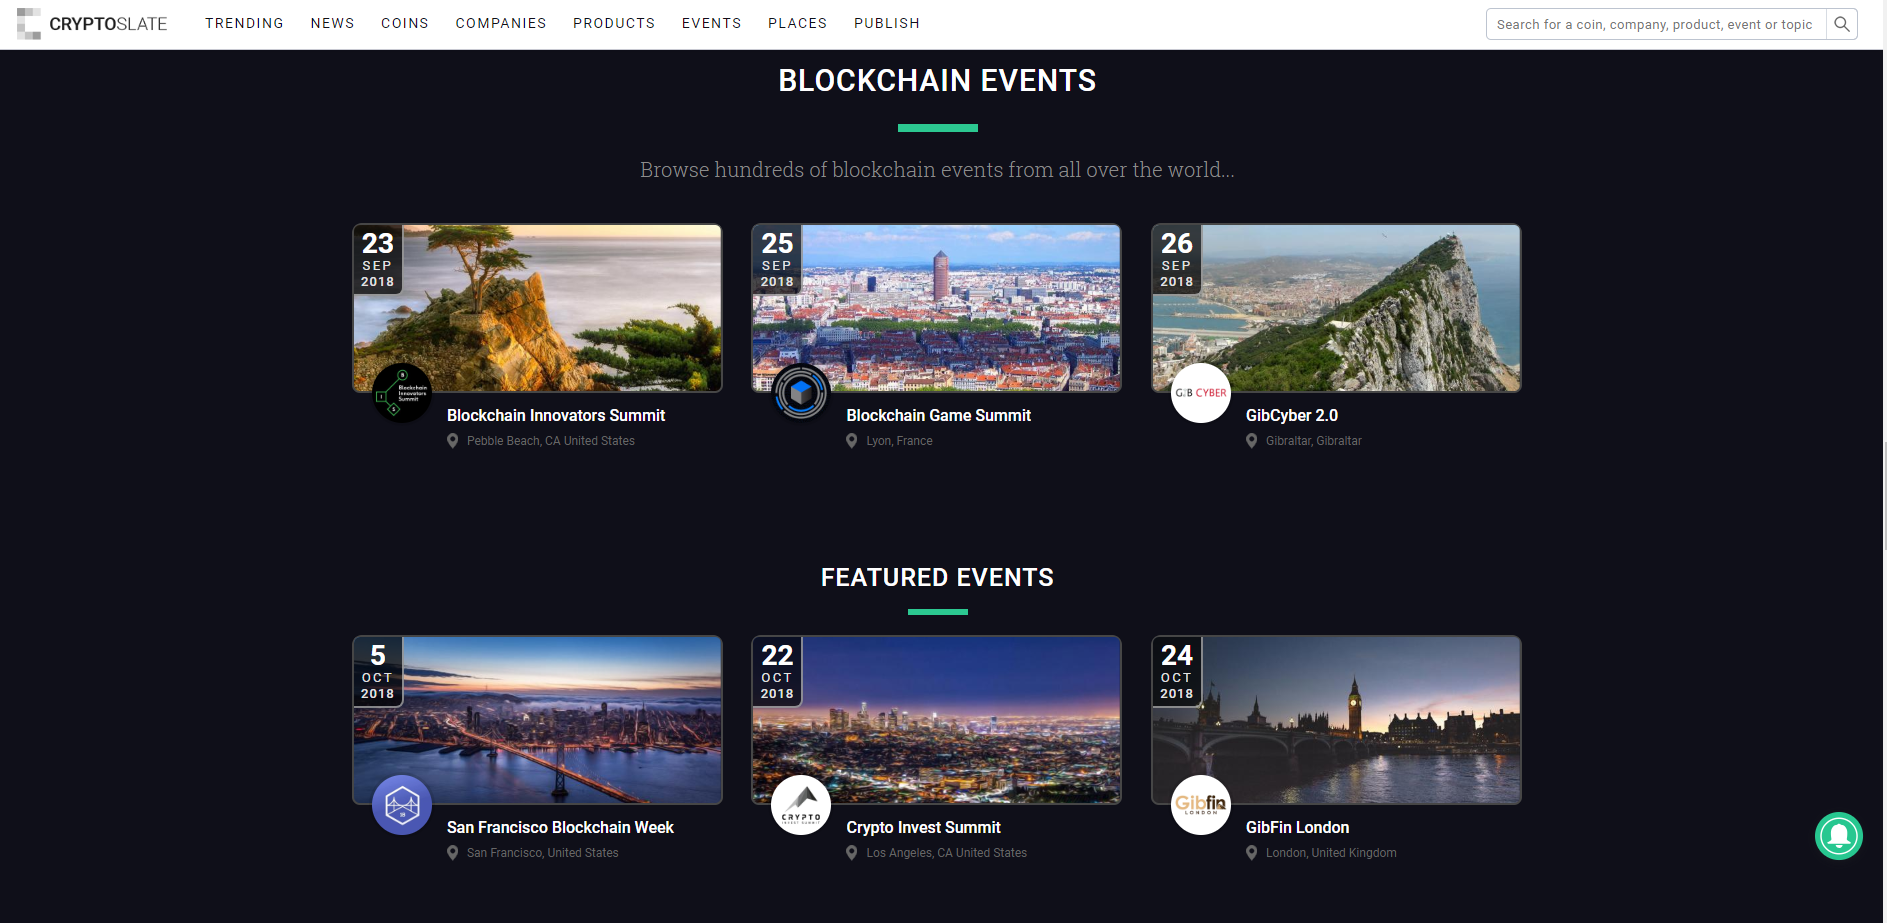The image size is (1887, 923).
Task: Open the Trending menu
Action: tap(244, 23)
